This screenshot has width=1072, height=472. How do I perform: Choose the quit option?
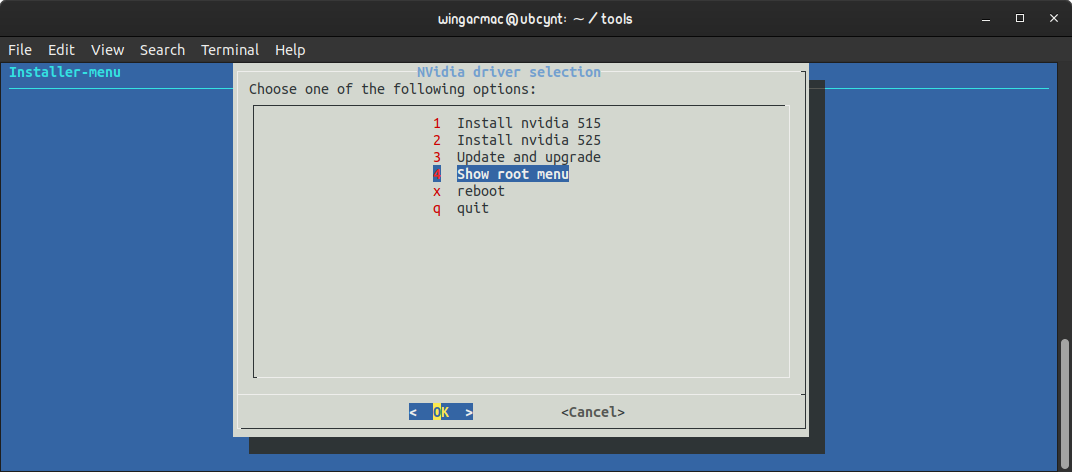[461, 208]
